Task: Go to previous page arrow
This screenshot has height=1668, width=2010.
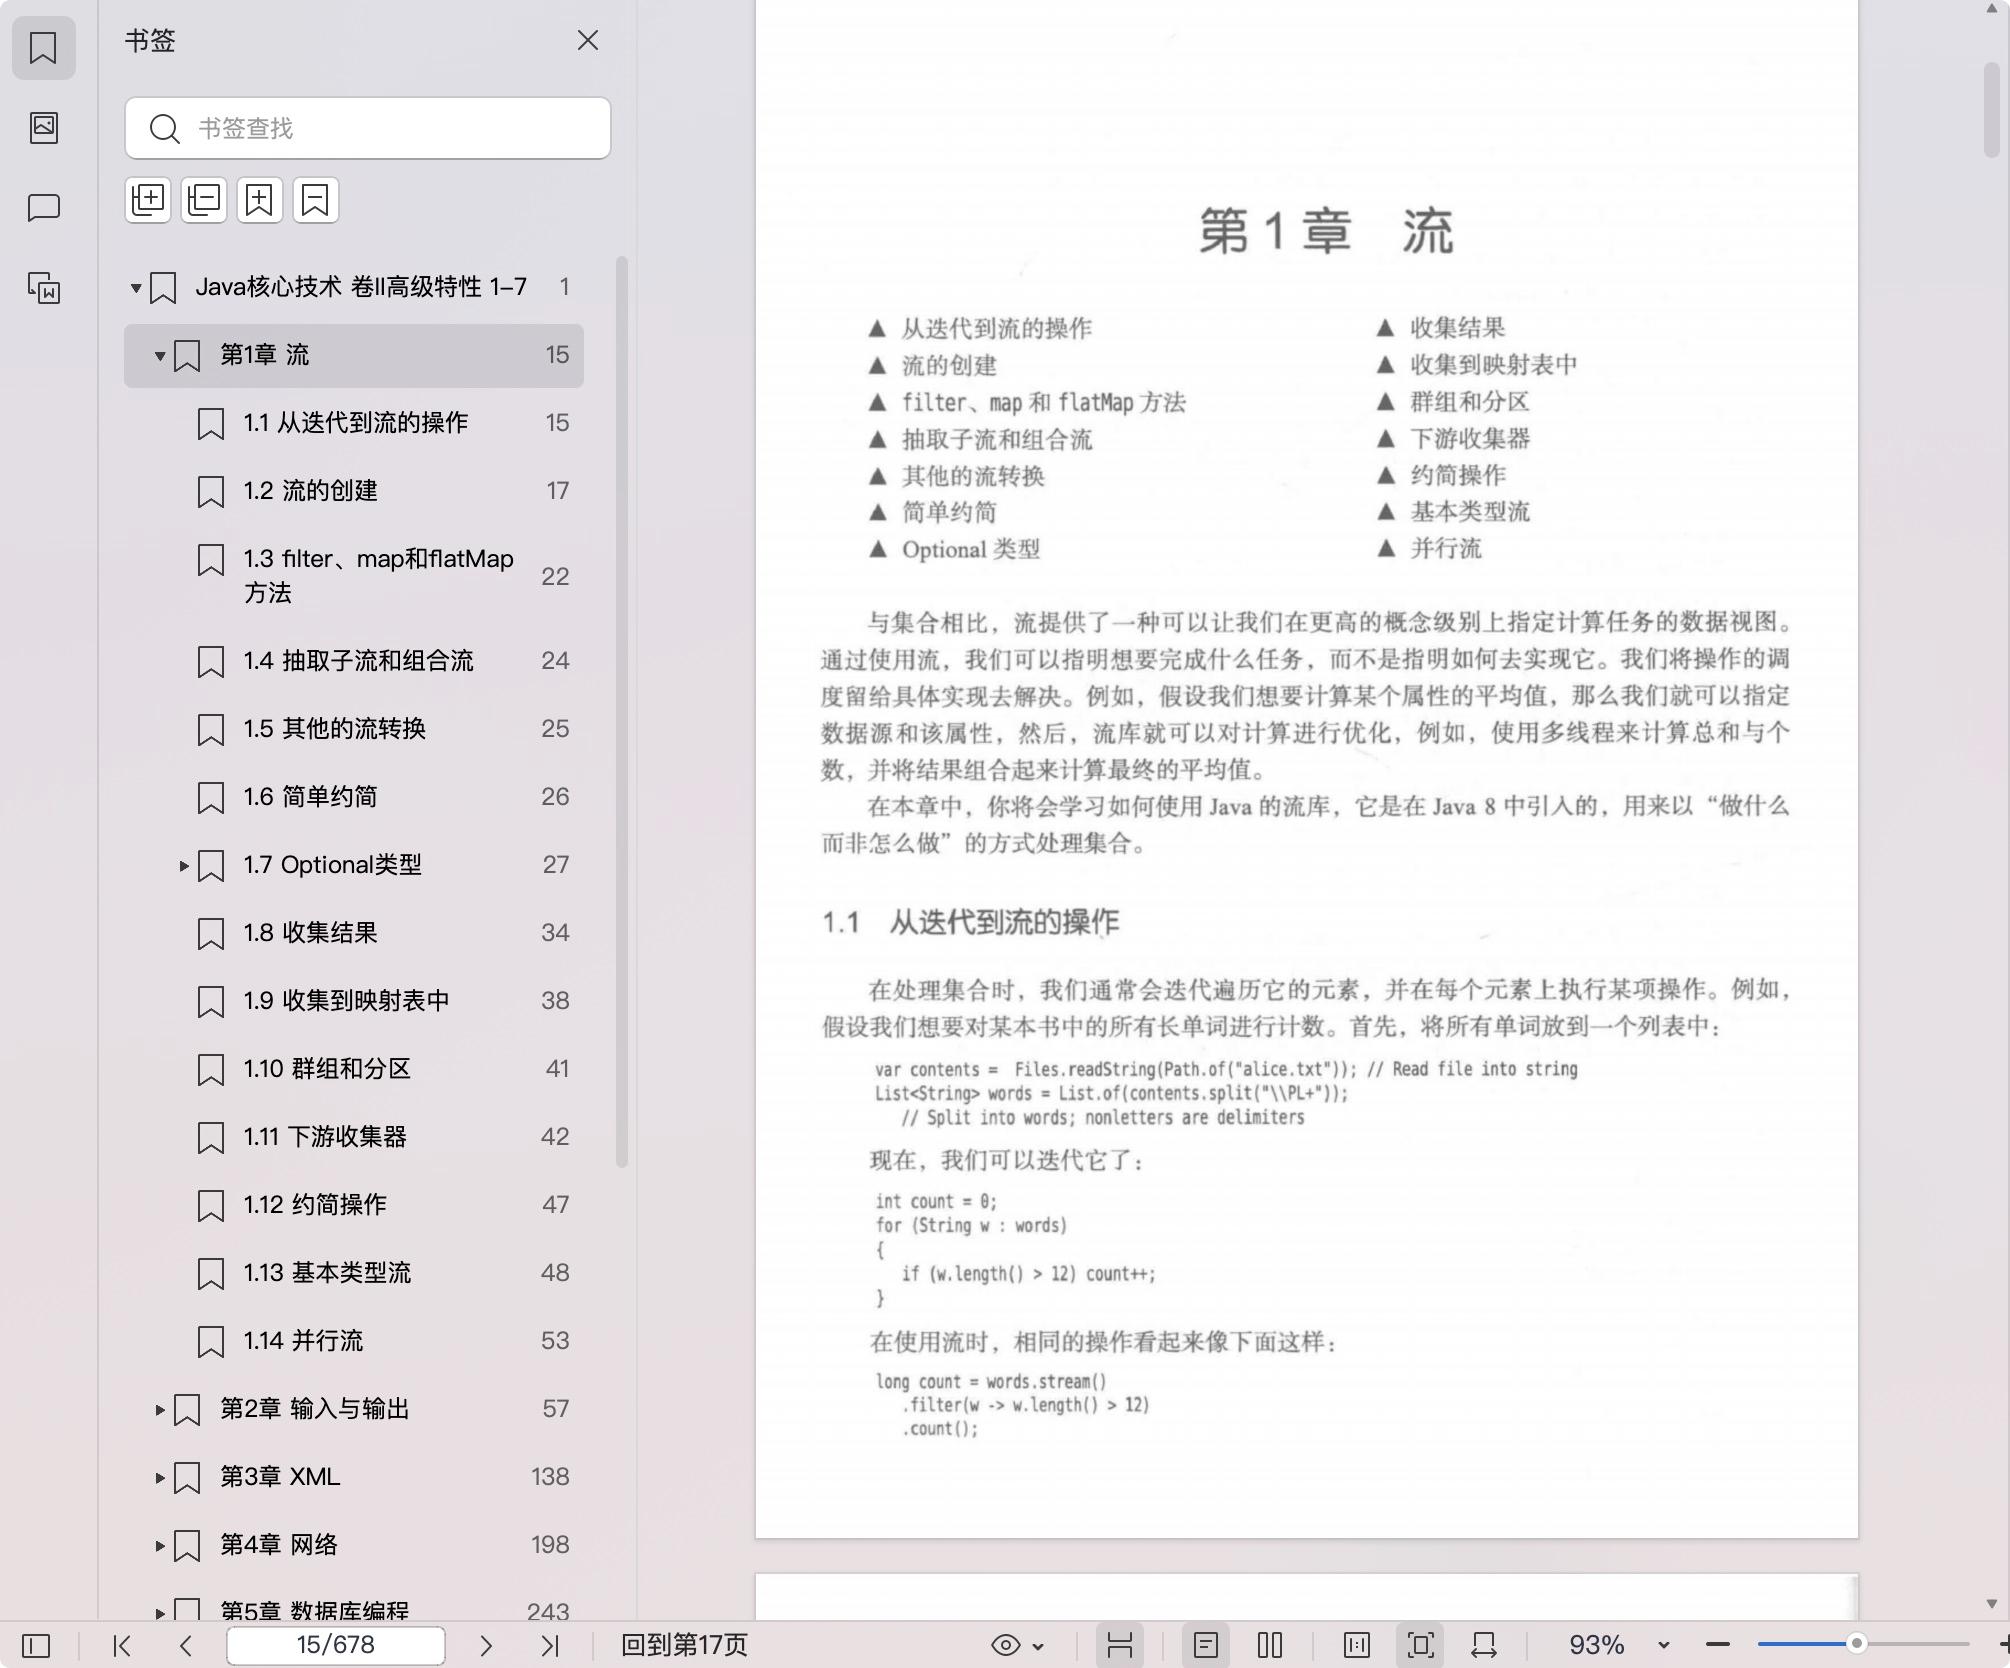Action: 186,1645
